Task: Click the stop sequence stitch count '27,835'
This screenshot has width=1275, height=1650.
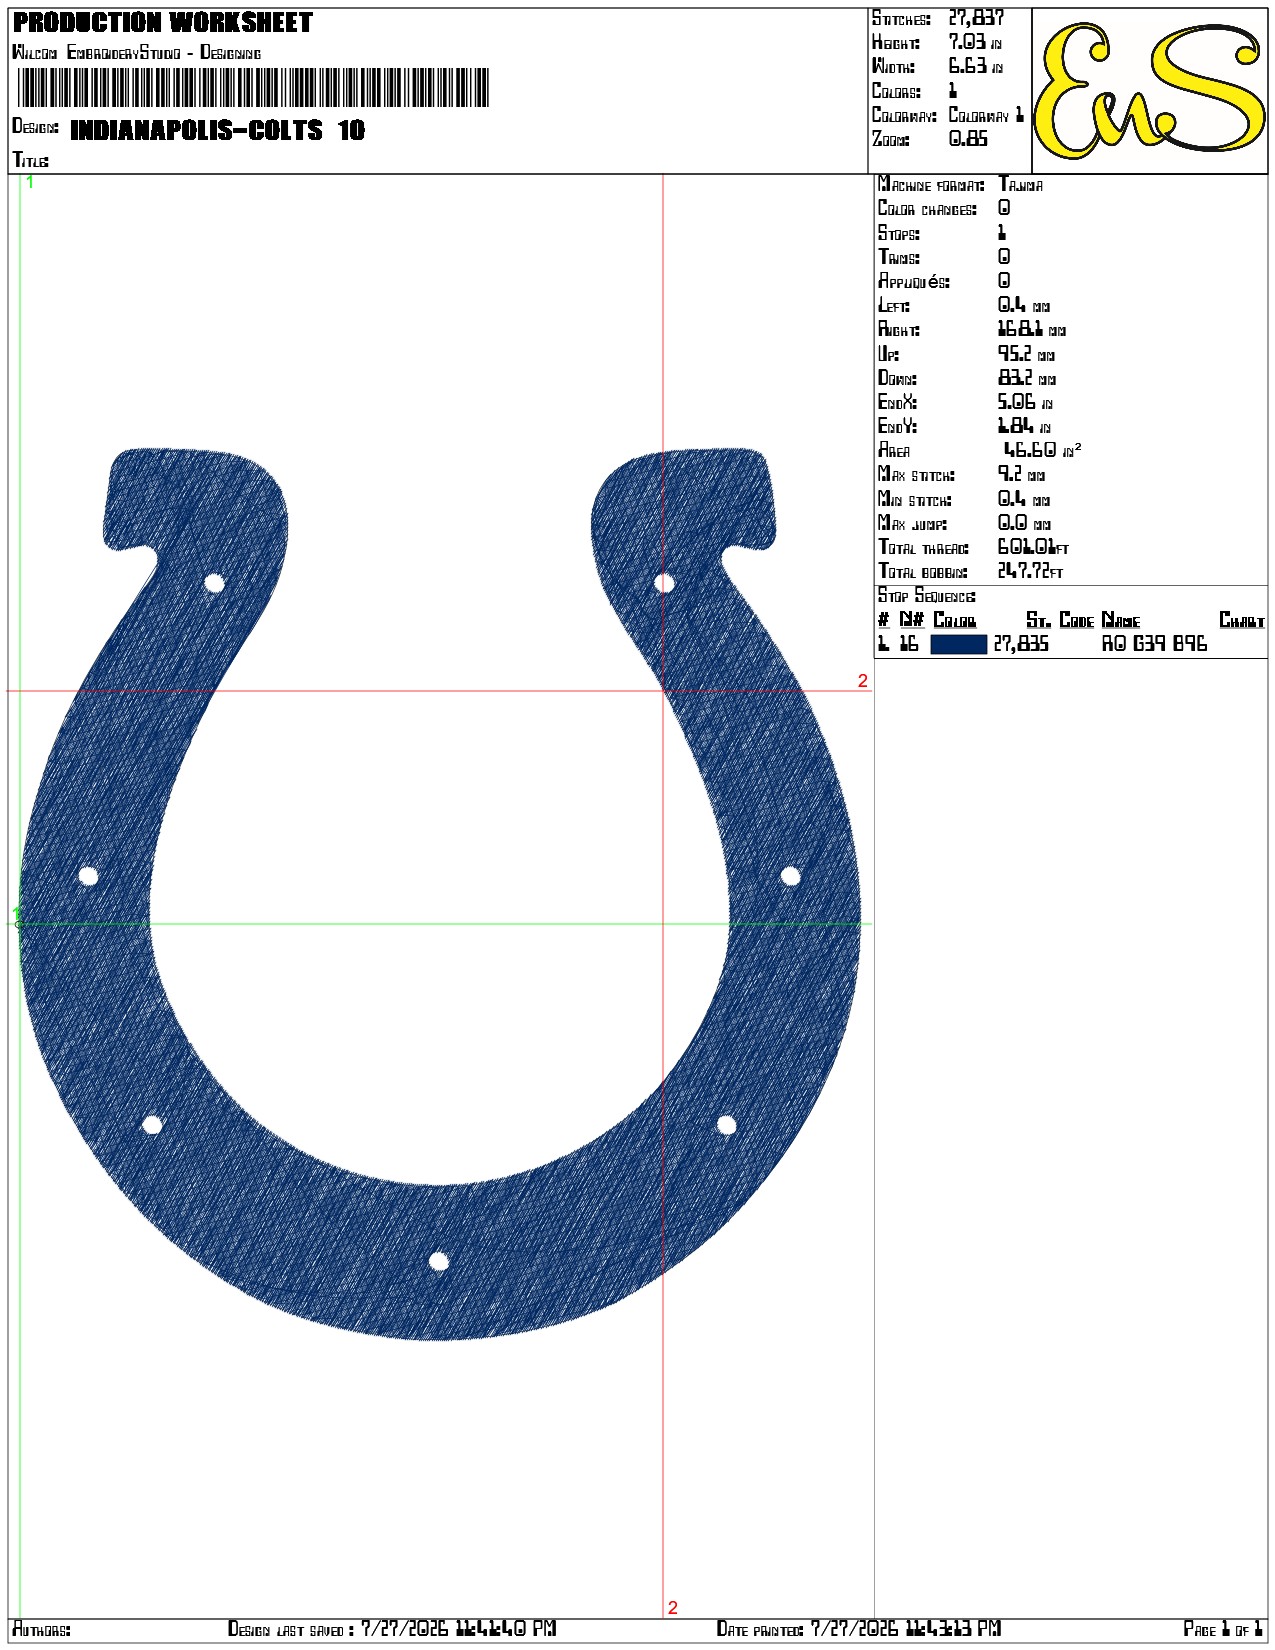Action: (1021, 644)
